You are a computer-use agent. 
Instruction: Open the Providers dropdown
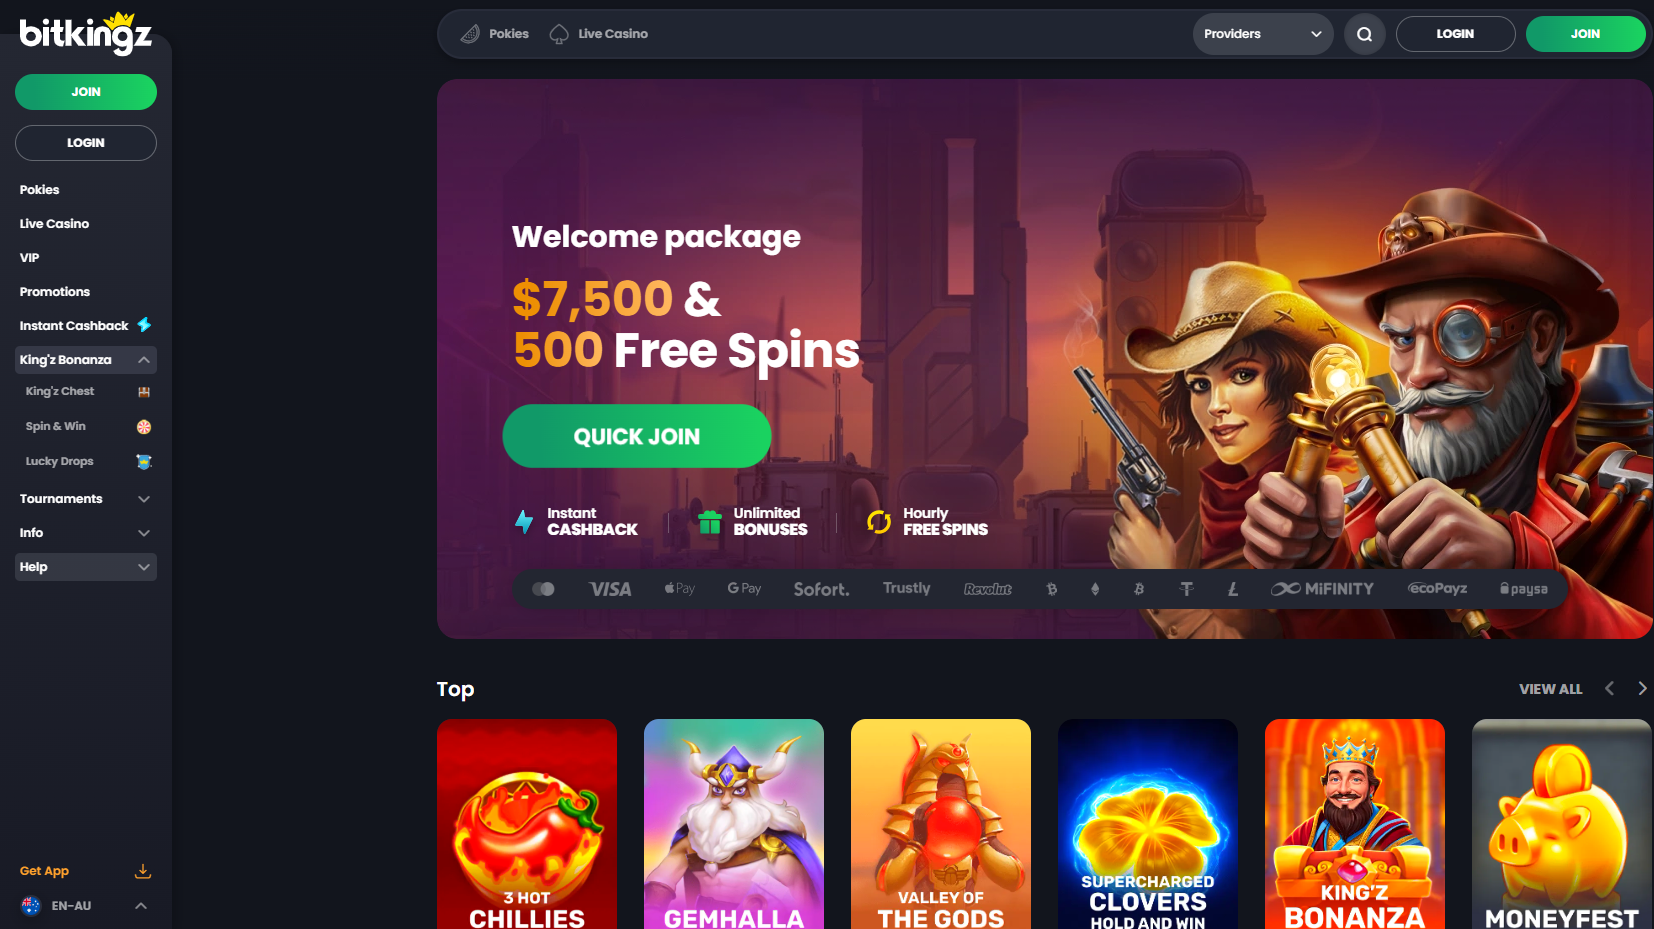pyautogui.click(x=1263, y=34)
